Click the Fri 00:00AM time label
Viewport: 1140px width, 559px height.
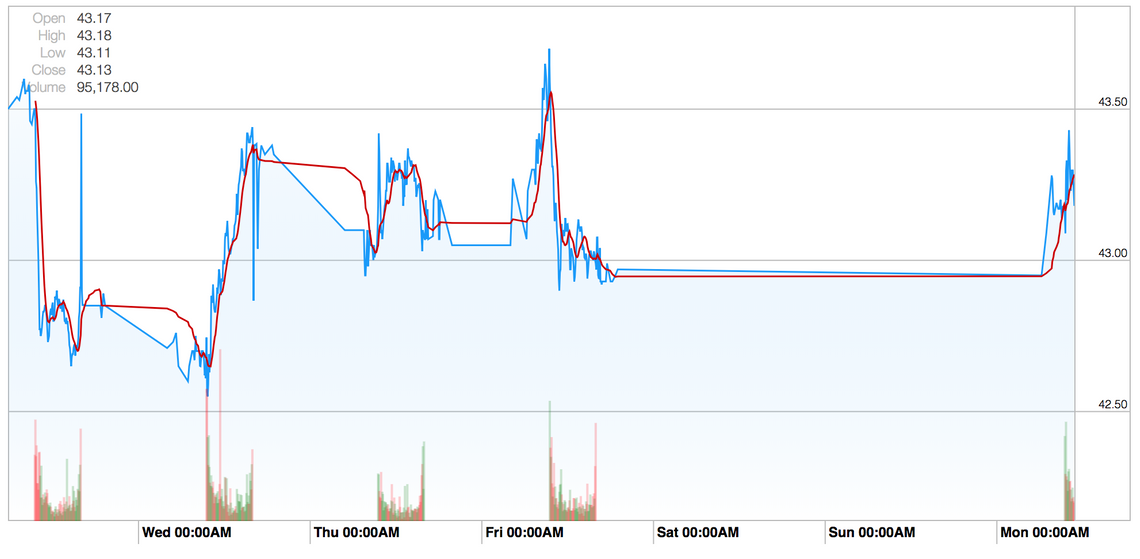pyautogui.click(x=527, y=533)
